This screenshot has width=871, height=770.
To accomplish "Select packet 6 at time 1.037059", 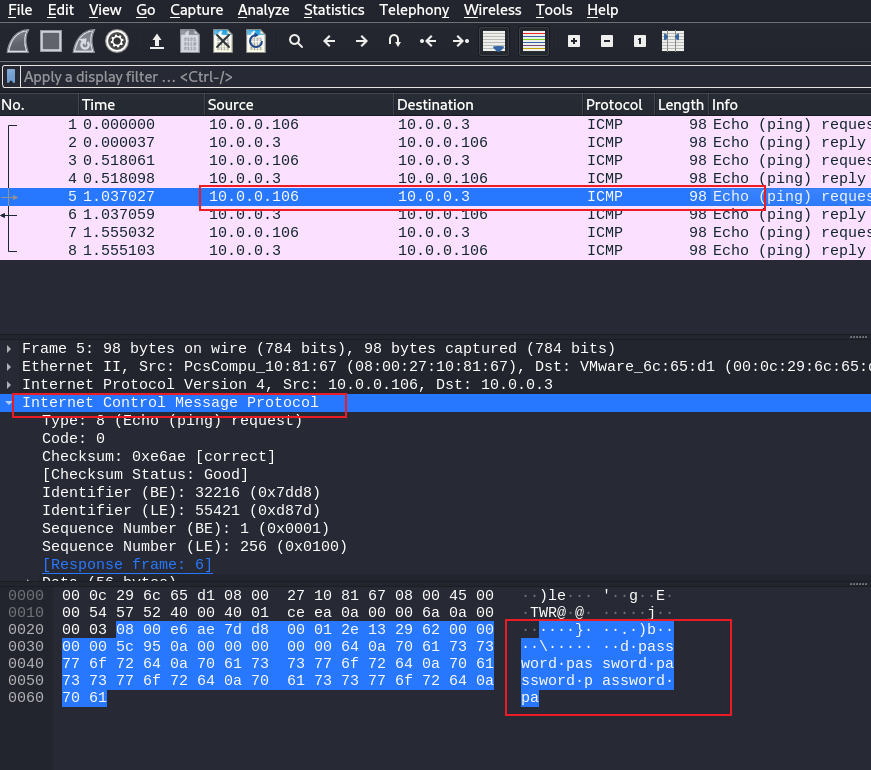I will tap(436, 214).
